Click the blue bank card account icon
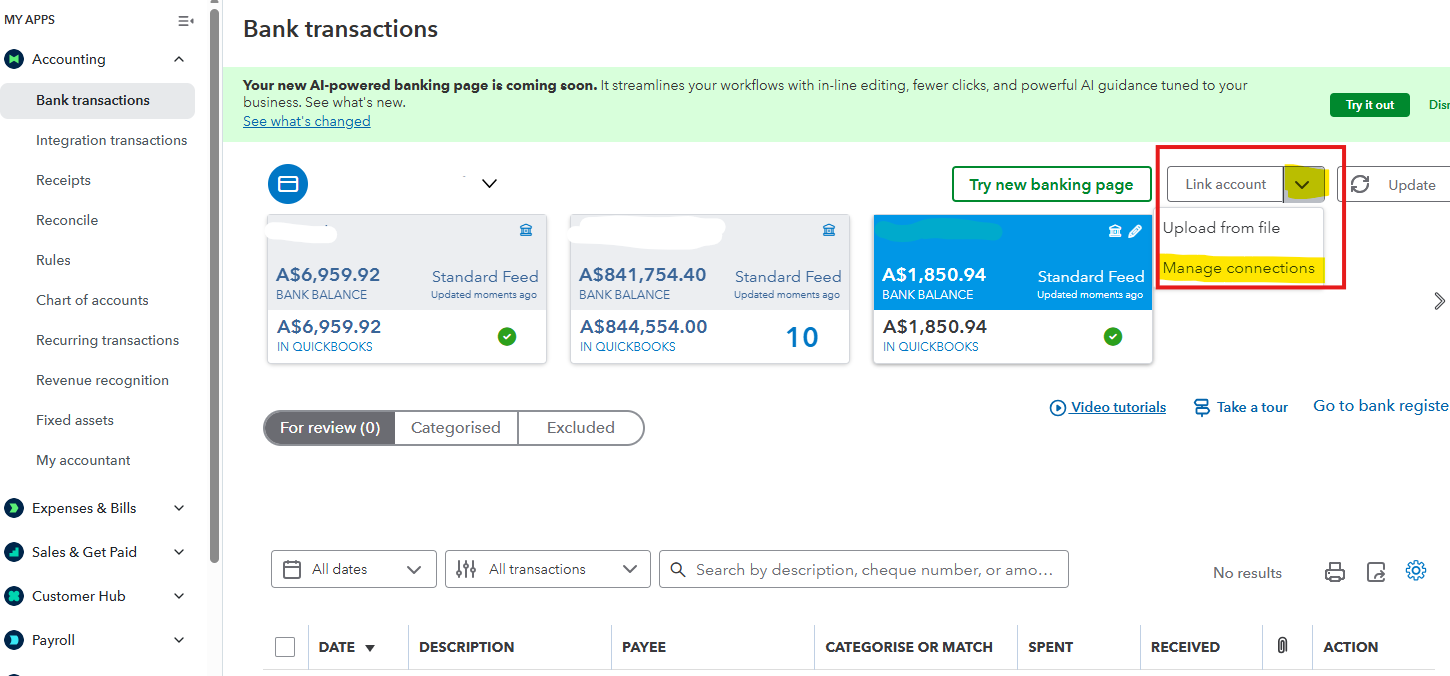Image resolution: width=1450 pixels, height=676 pixels. [x=288, y=184]
